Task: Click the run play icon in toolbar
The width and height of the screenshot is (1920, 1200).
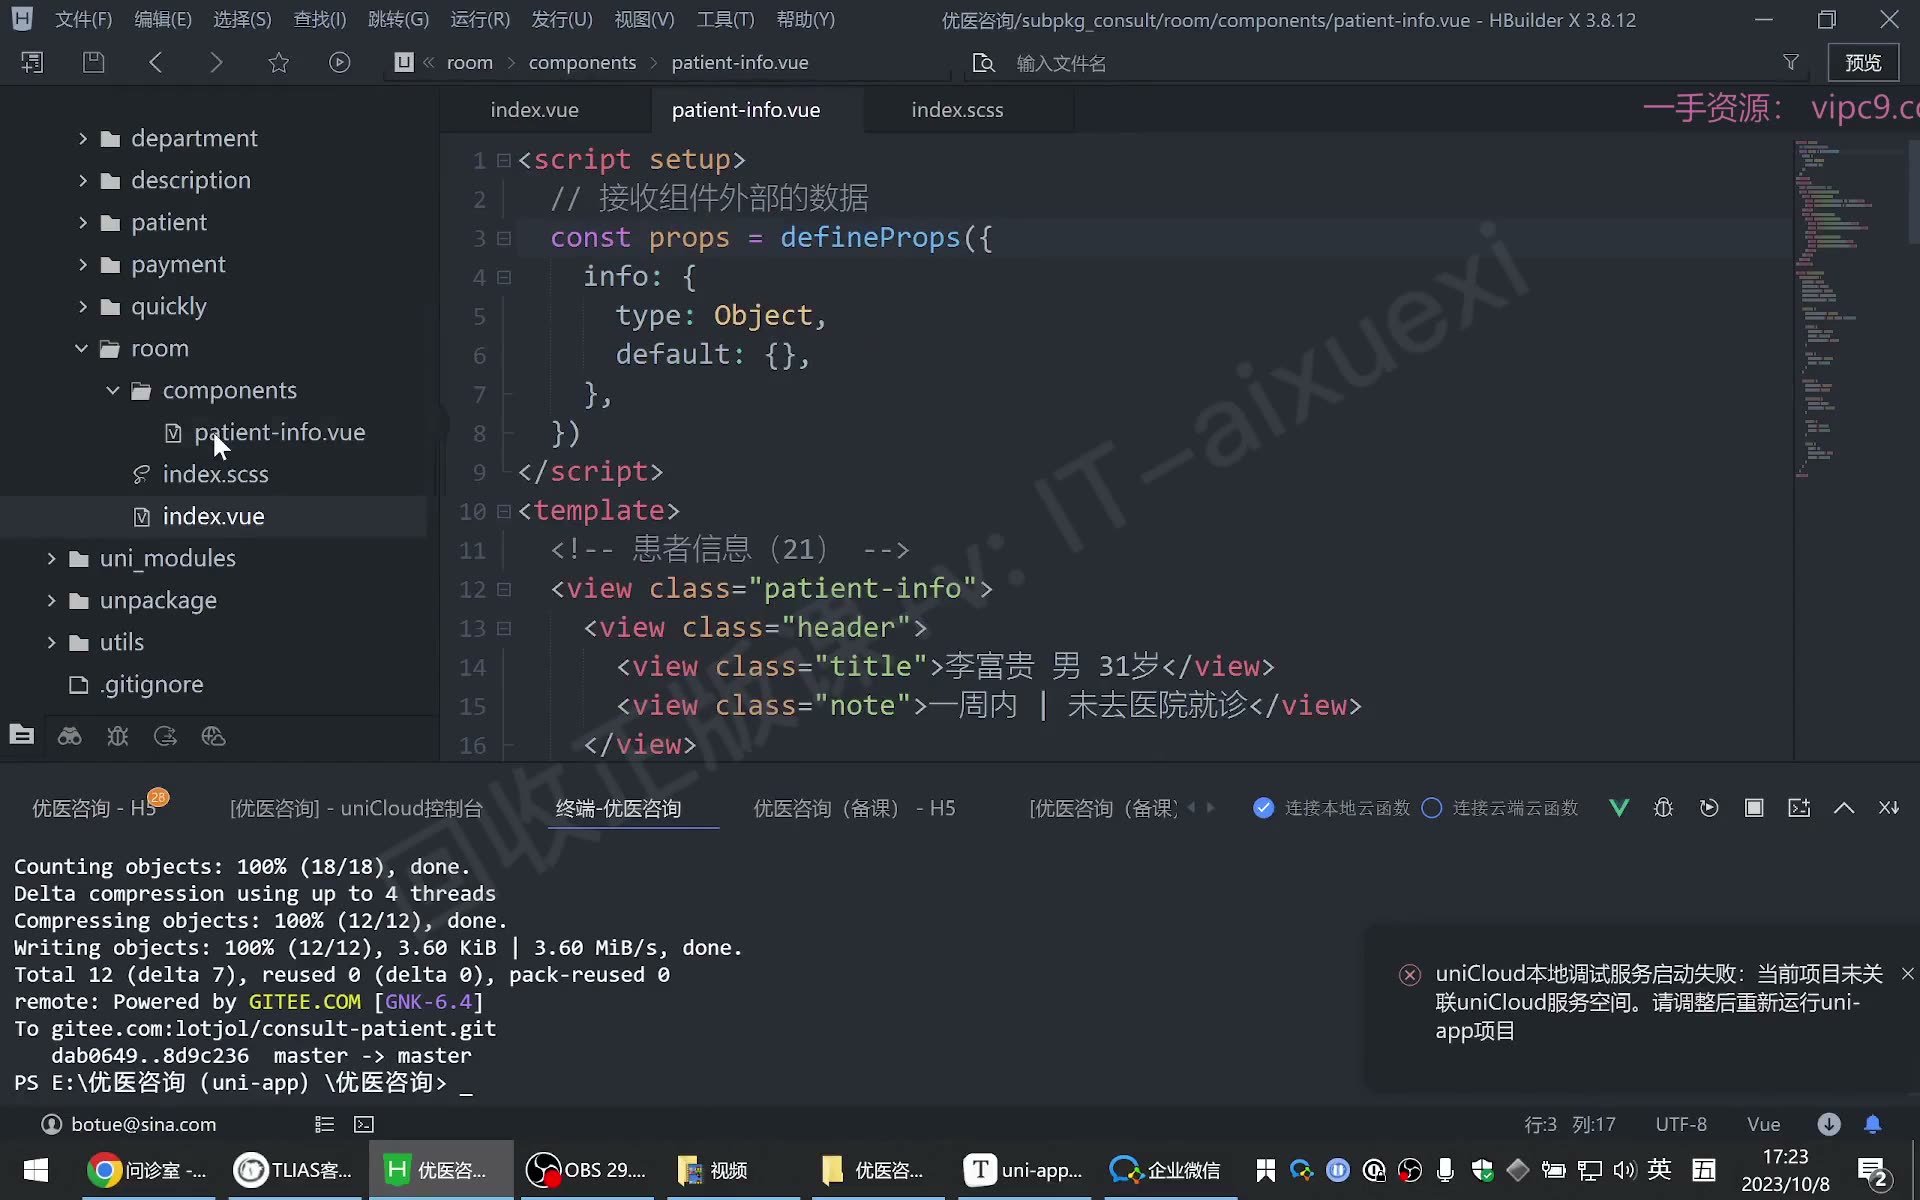Action: [x=339, y=62]
